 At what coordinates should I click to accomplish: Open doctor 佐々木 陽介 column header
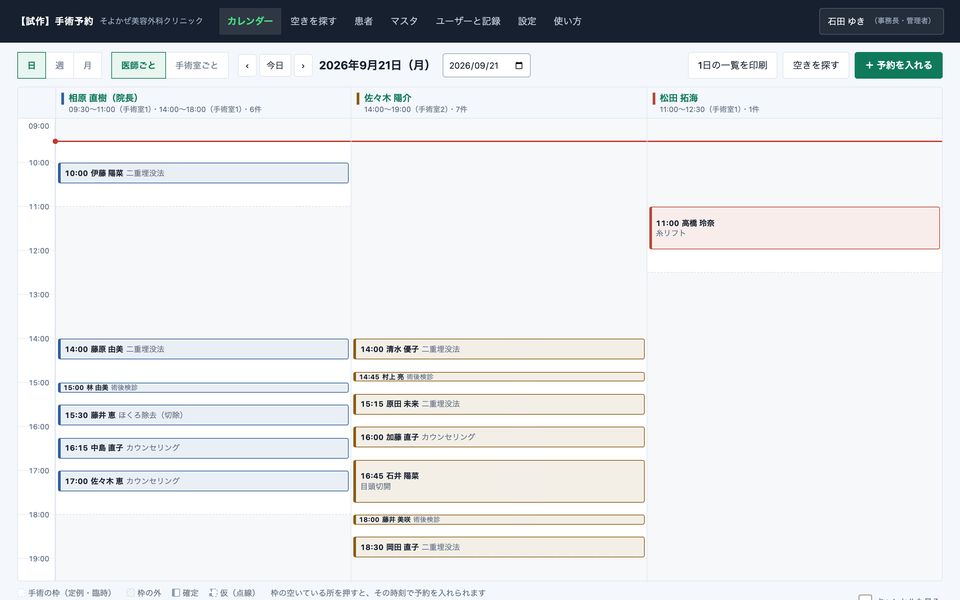tap(388, 98)
